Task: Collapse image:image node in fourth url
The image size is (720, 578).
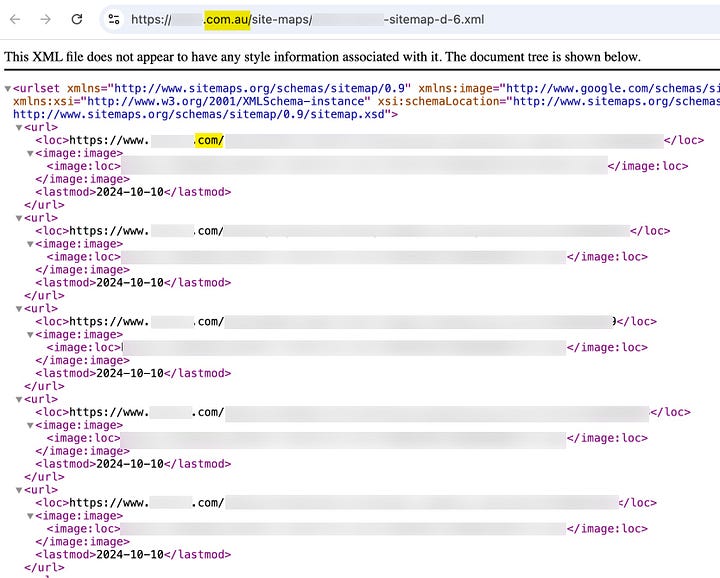Action: pos(30,426)
